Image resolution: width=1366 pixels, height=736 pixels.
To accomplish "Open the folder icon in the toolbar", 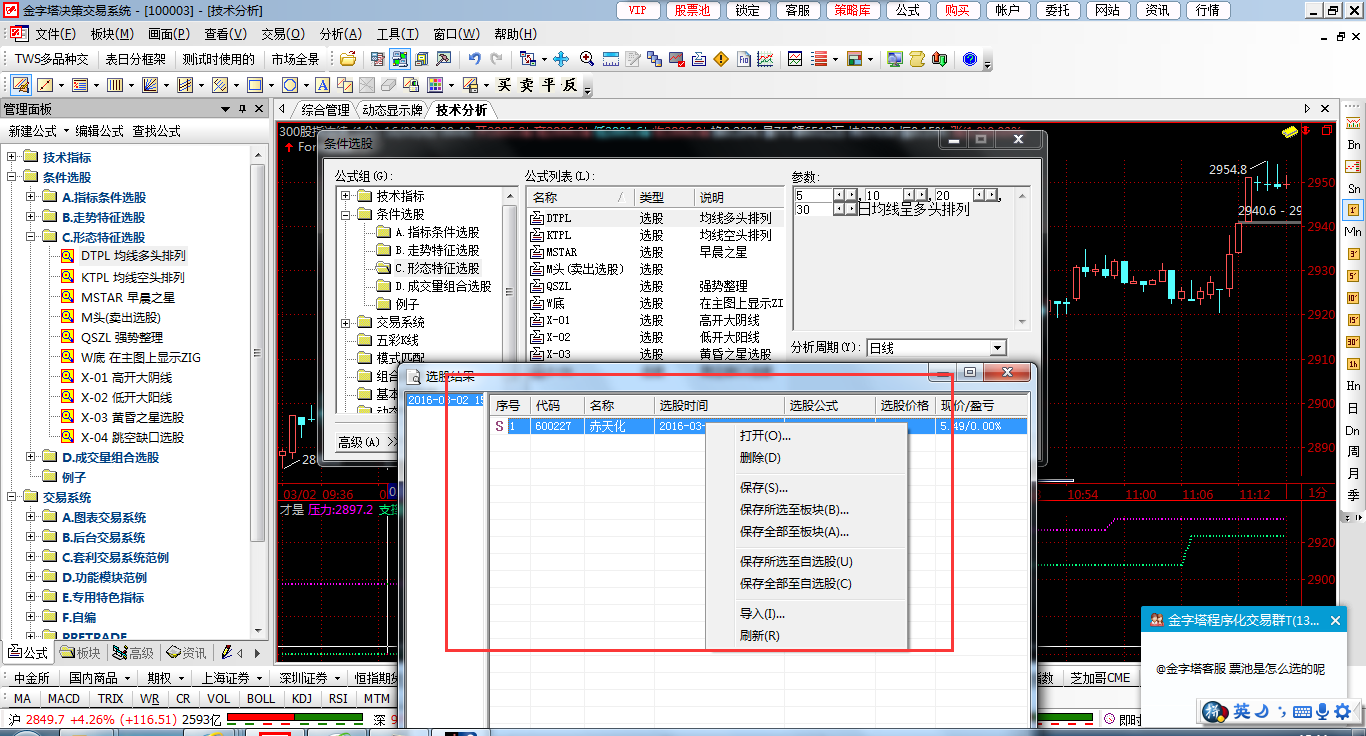I will [347, 59].
